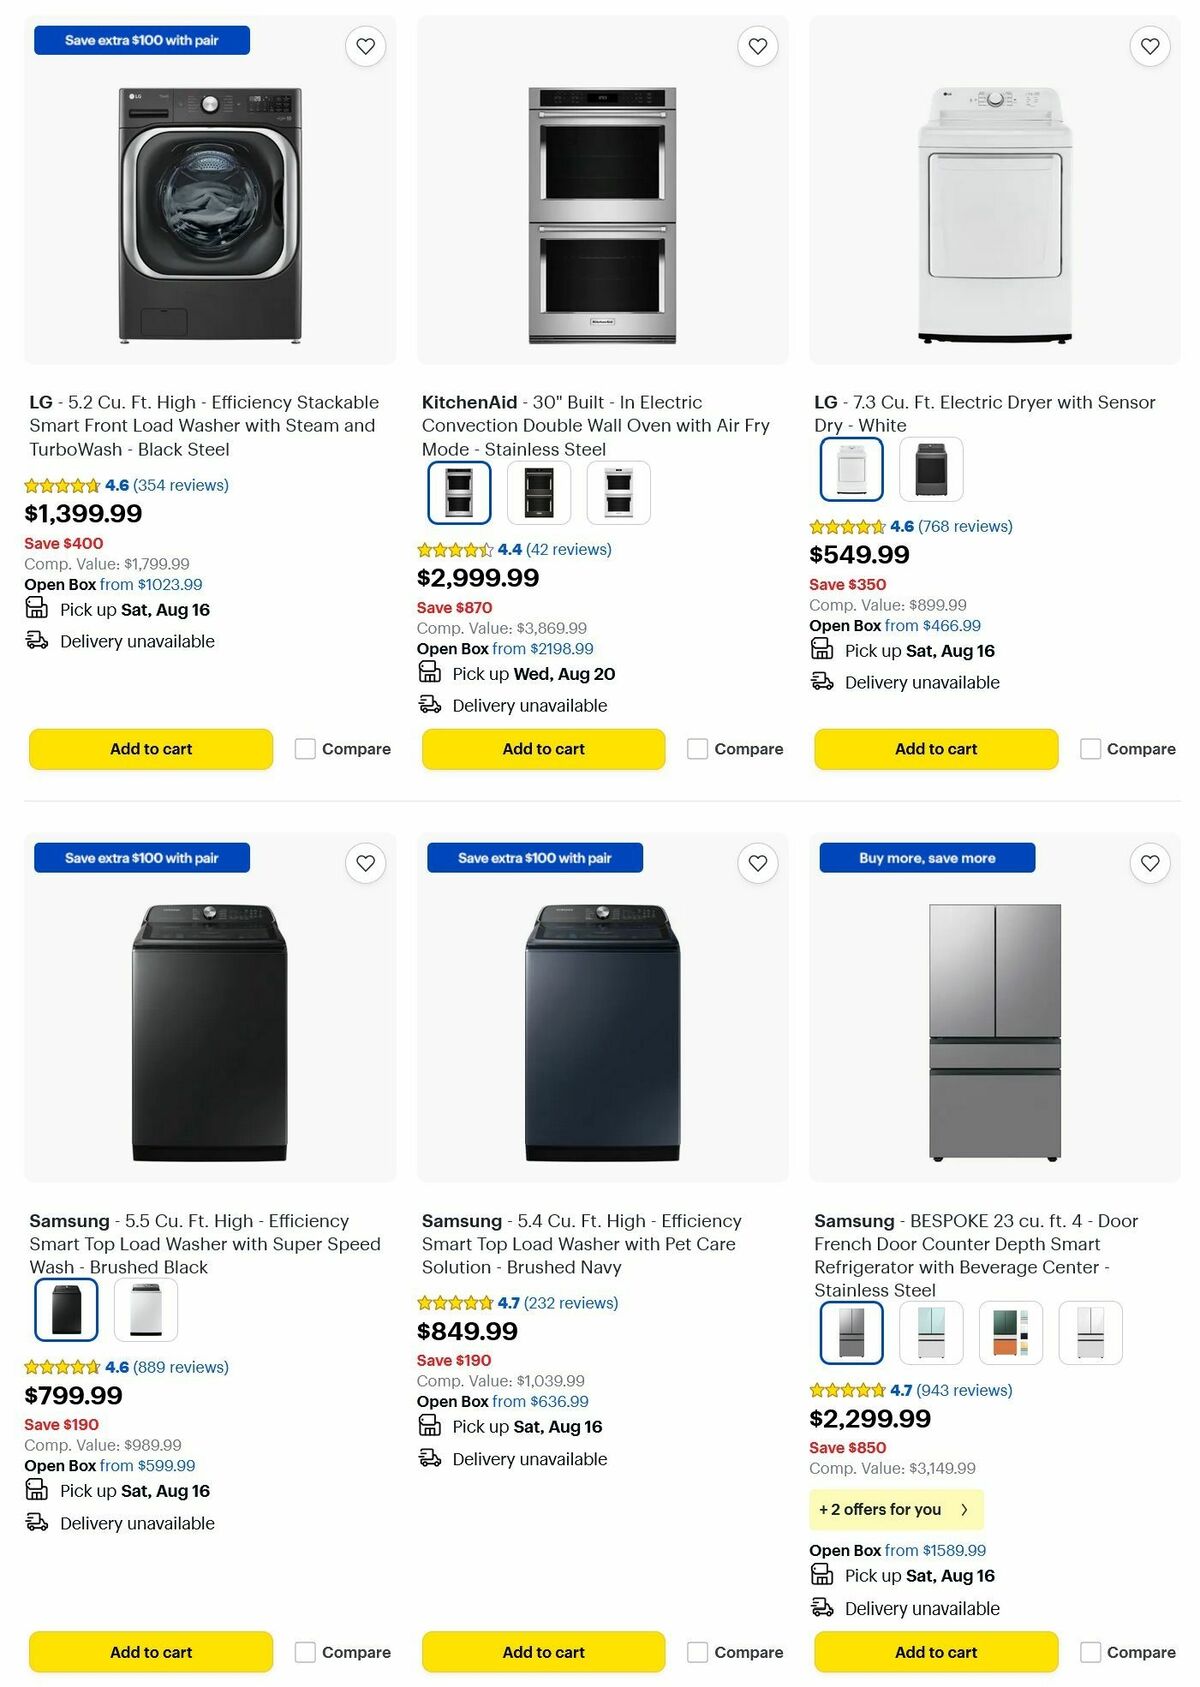Click the Save extra $100 with pair badge
The width and height of the screenshot is (1200, 1687).
pyautogui.click(x=140, y=40)
